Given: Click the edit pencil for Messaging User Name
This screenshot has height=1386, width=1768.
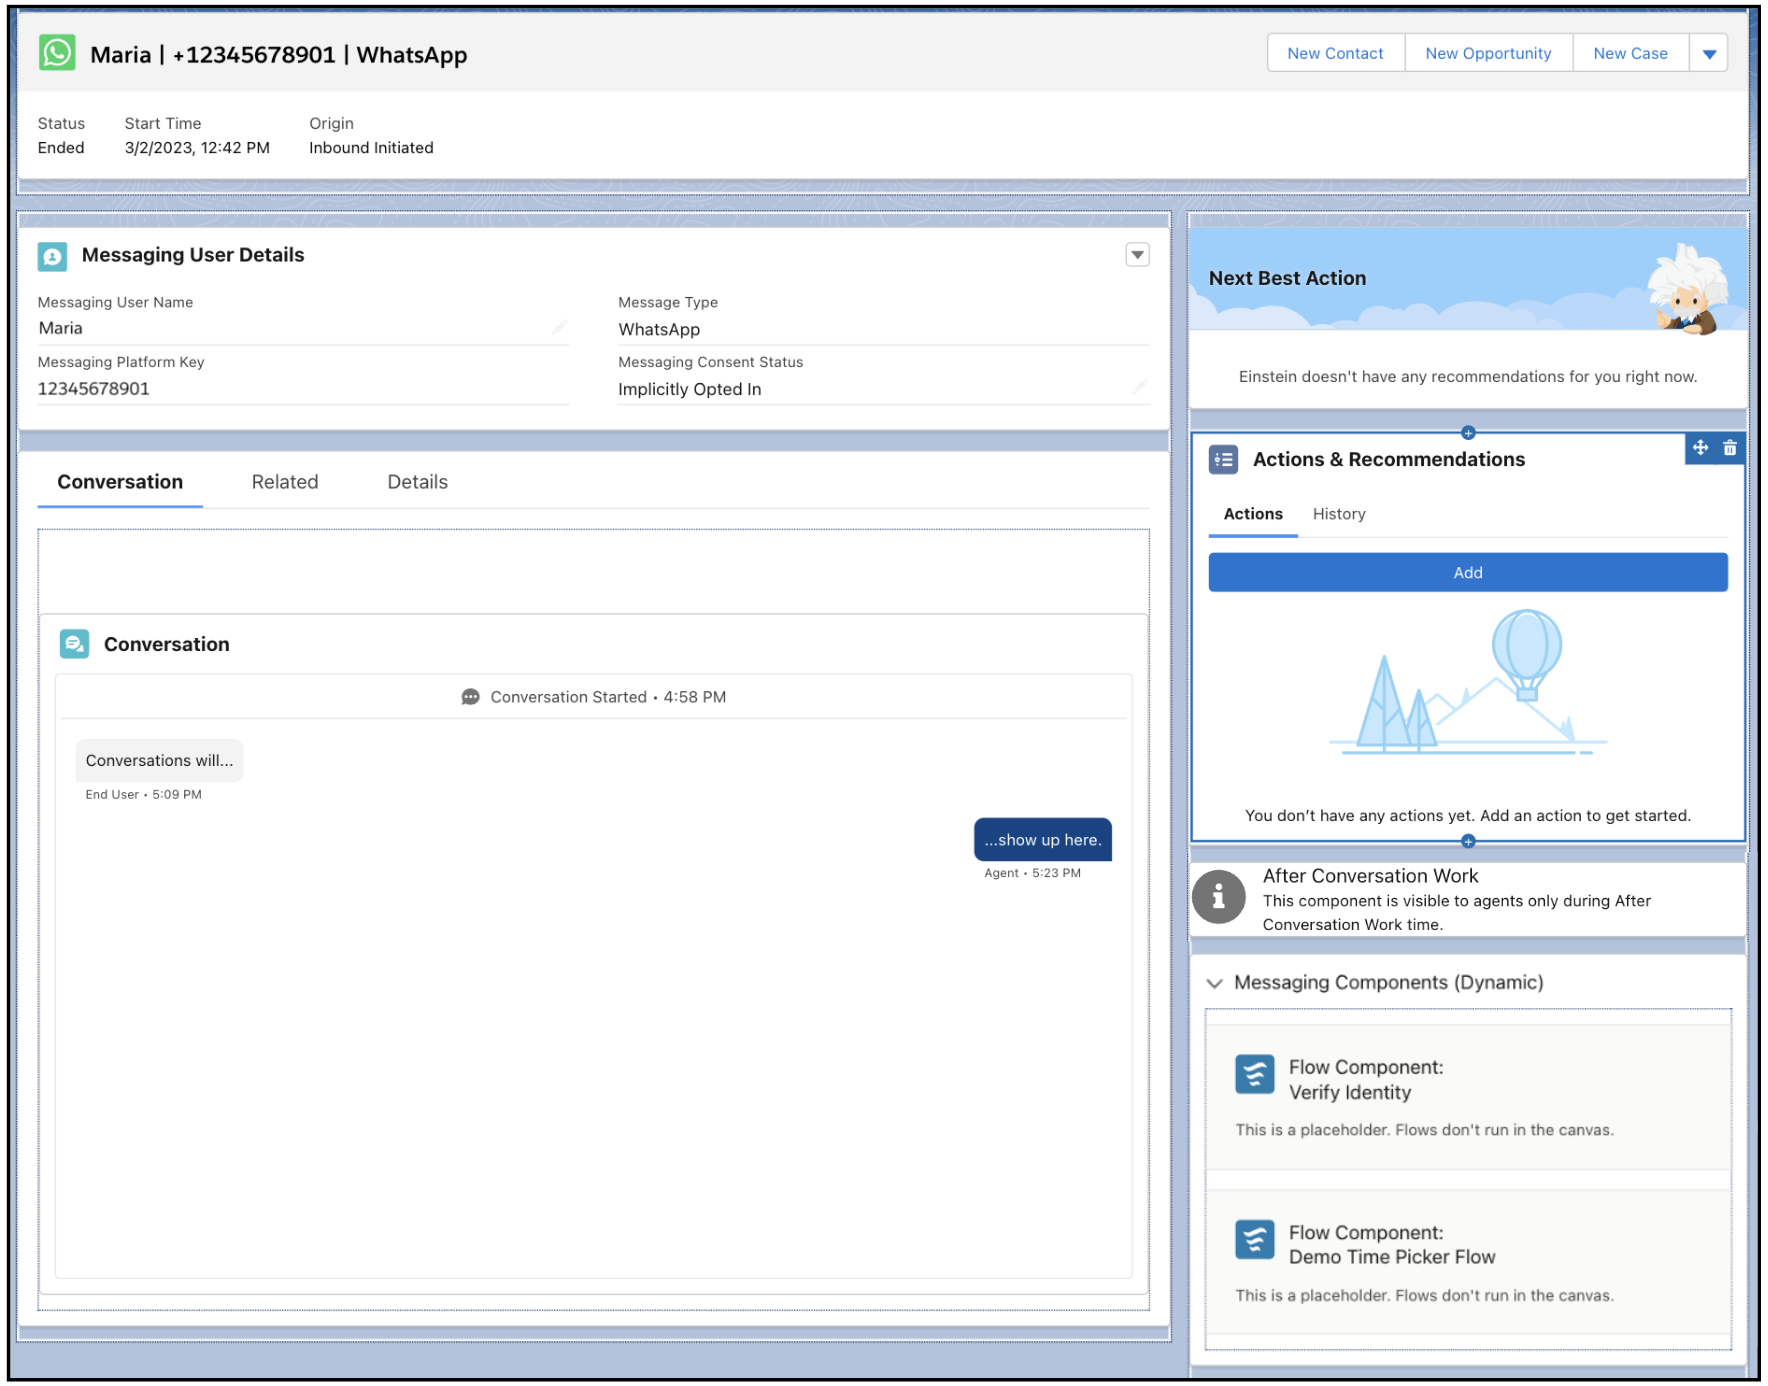Looking at the screenshot, I should pos(560,327).
